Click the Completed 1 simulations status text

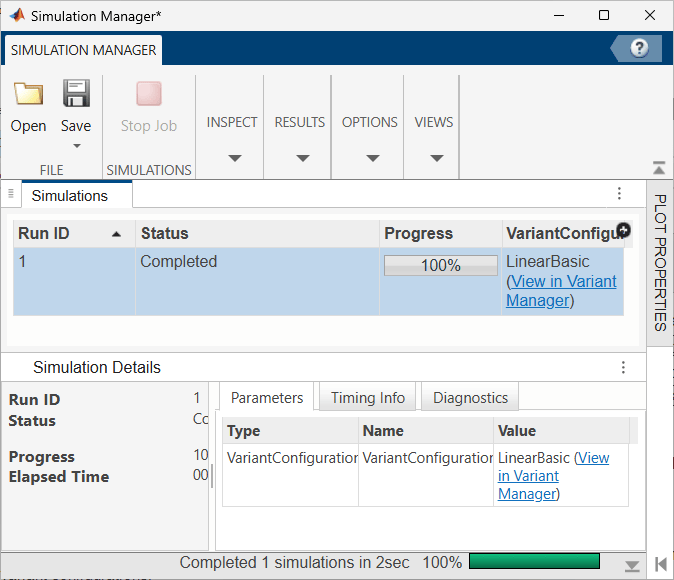point(294,562)
